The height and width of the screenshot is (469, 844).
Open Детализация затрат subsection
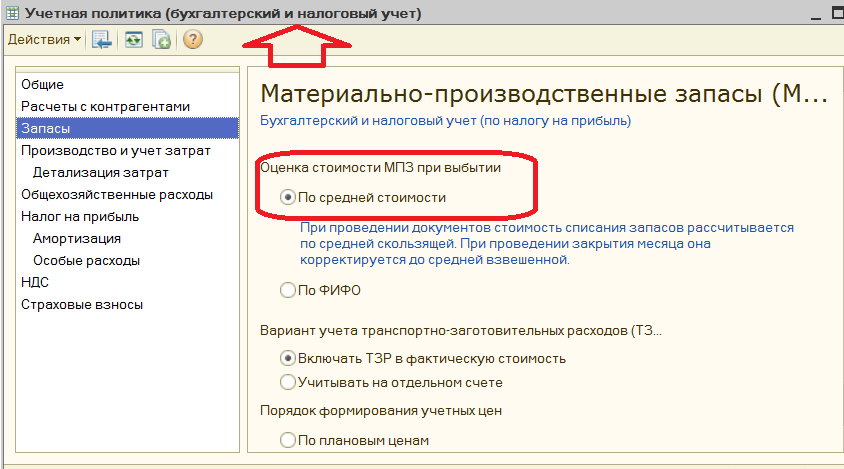pyautogui.click(x=128, y=173)
